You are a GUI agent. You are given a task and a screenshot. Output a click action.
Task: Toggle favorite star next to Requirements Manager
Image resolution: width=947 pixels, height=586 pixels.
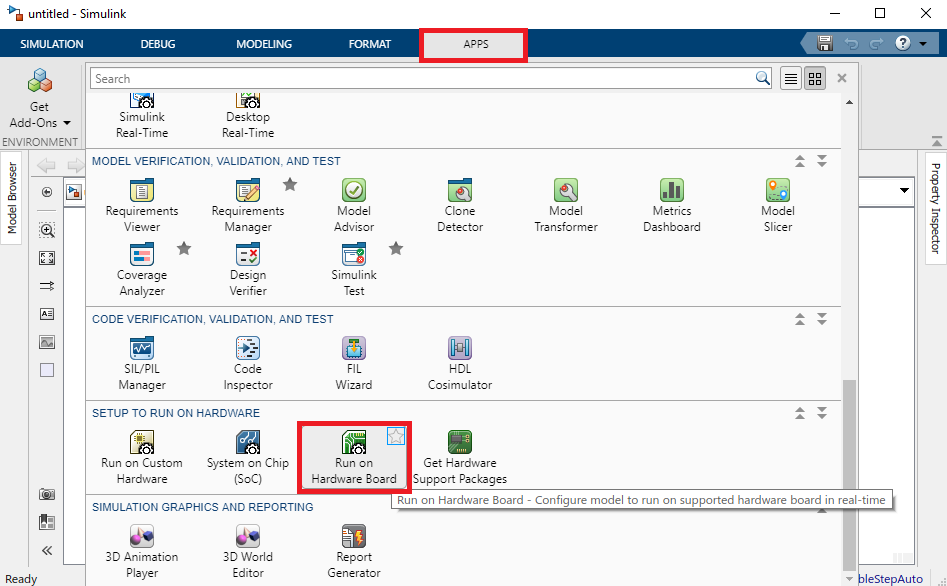point(290,184)
